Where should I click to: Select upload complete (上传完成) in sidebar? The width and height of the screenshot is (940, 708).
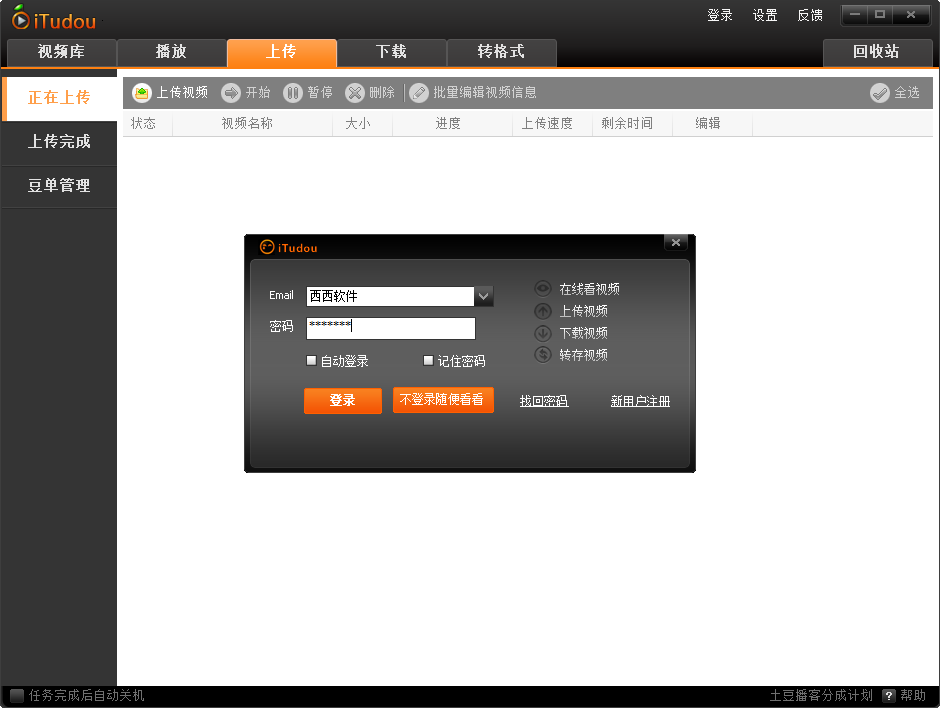(59, 142)
